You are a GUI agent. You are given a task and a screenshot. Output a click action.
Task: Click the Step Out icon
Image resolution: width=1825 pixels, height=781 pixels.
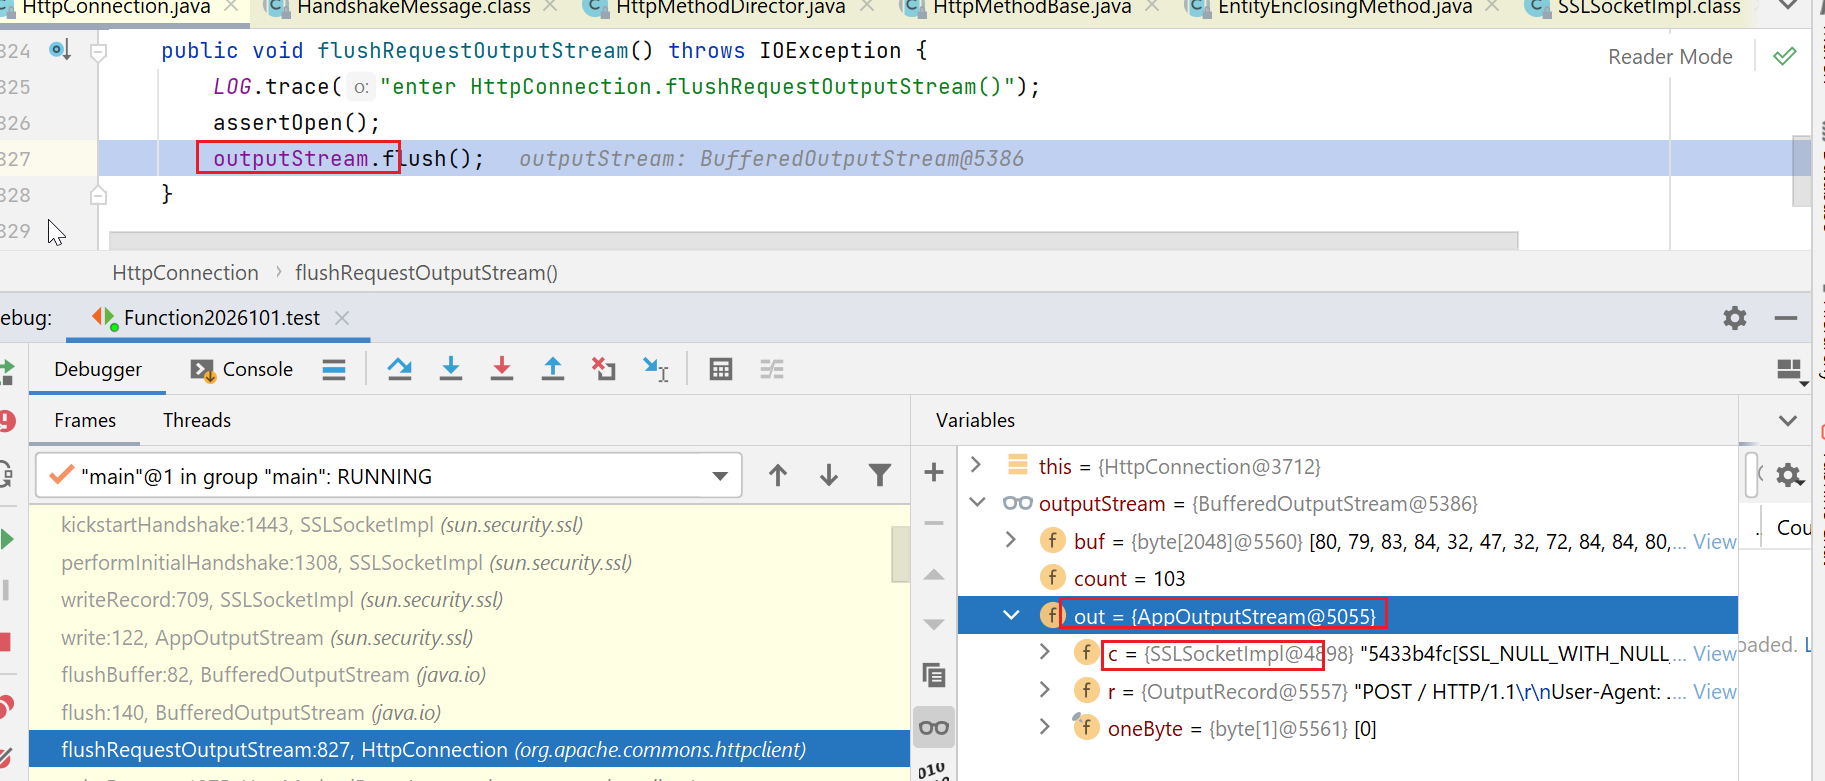click(x=552, y=369)
